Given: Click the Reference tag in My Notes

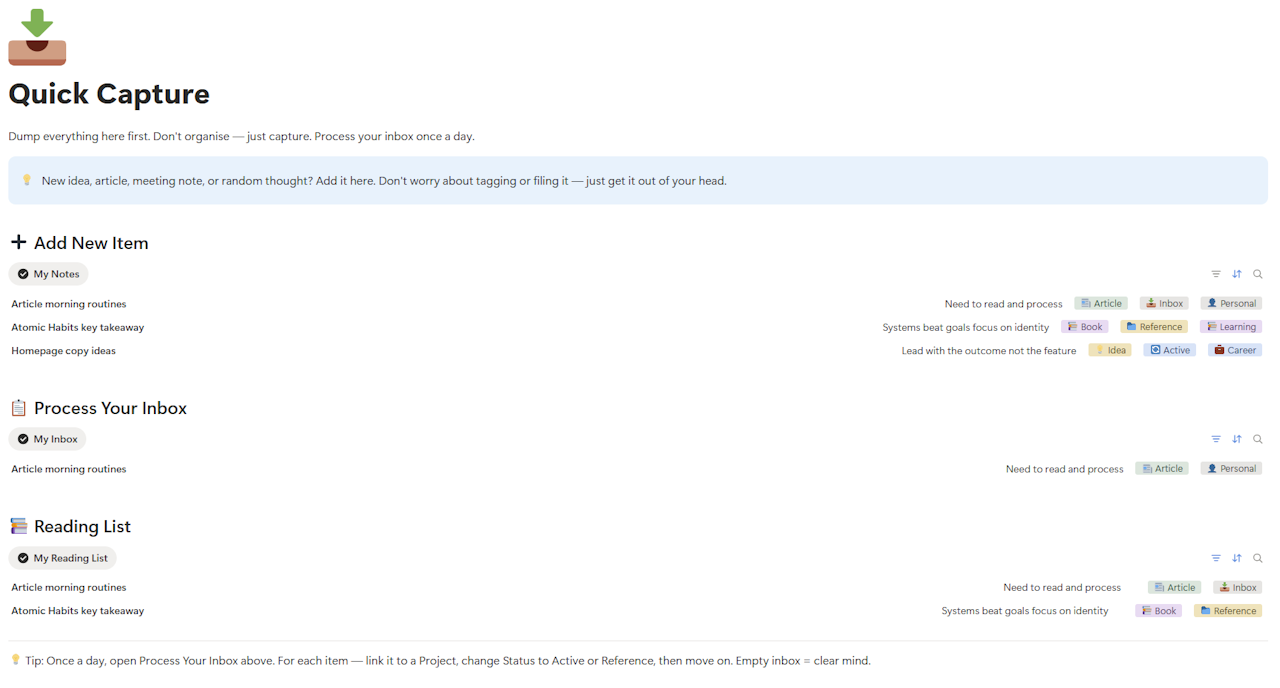Looking at the screenshot, I should 1154,327.
